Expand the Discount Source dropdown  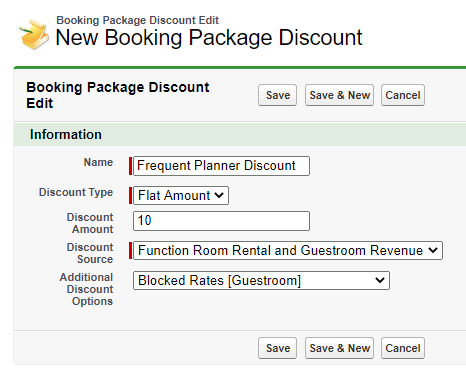coord(288,250)
